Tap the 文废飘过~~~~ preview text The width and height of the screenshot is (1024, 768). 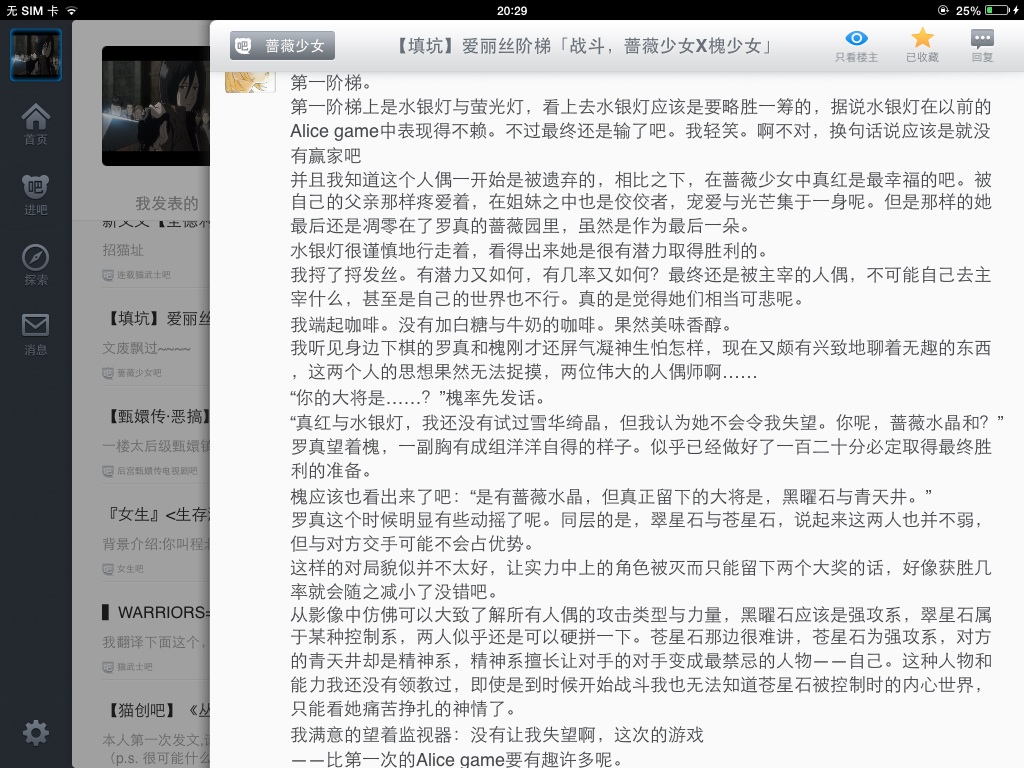146,348
